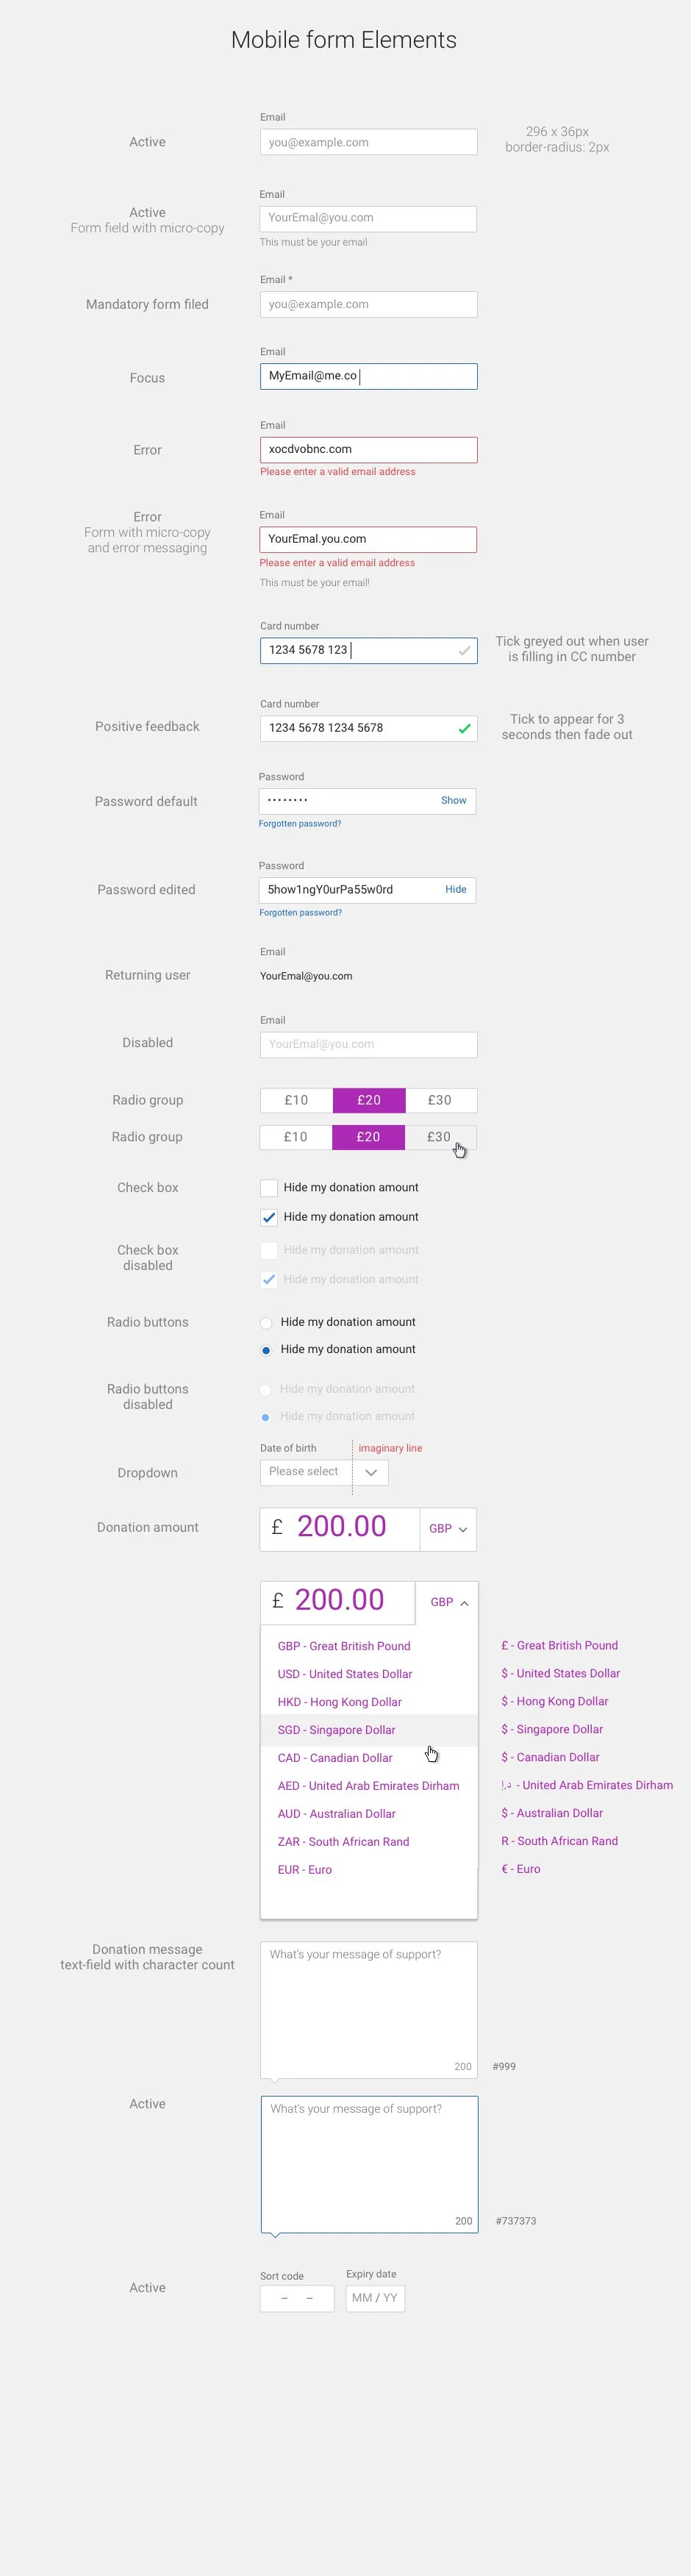Viewport: 691px width, 2576px height.
Task: Click greyed tick in card number field
Action: click(x=464, y=651)
